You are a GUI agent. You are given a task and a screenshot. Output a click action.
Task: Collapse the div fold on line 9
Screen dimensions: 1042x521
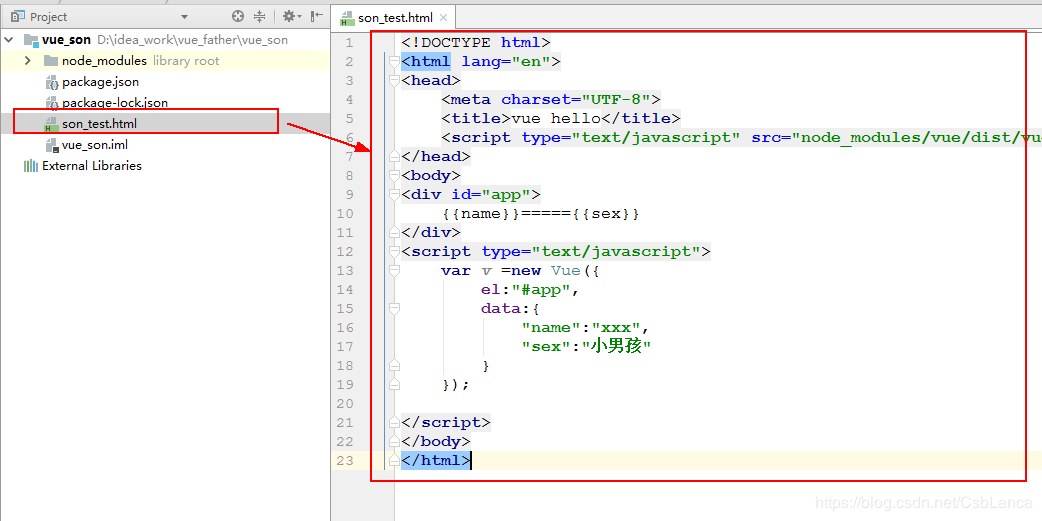coord(394,195)
